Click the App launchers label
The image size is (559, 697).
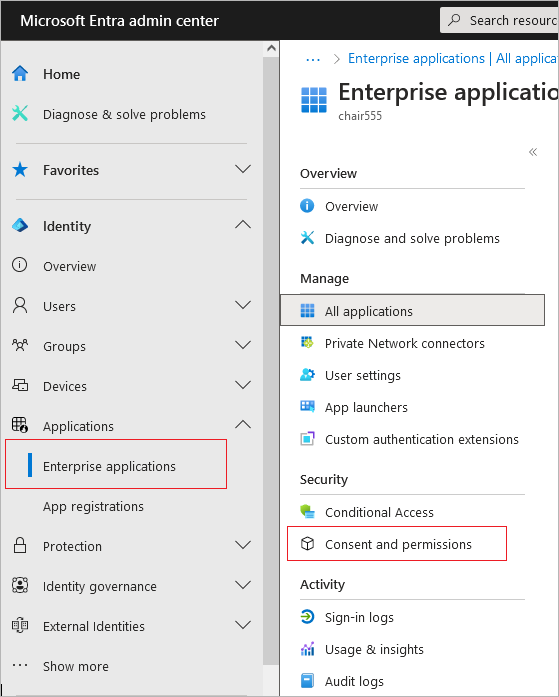coord(366,408)
